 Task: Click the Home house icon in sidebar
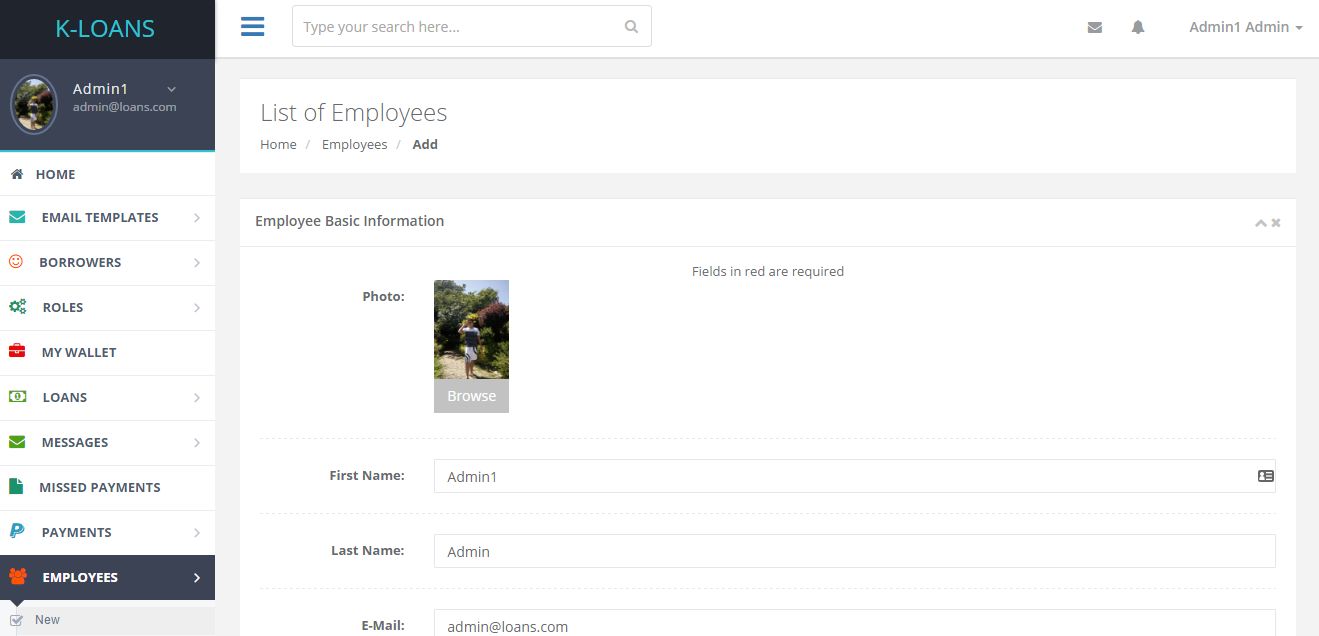[17, 174]
